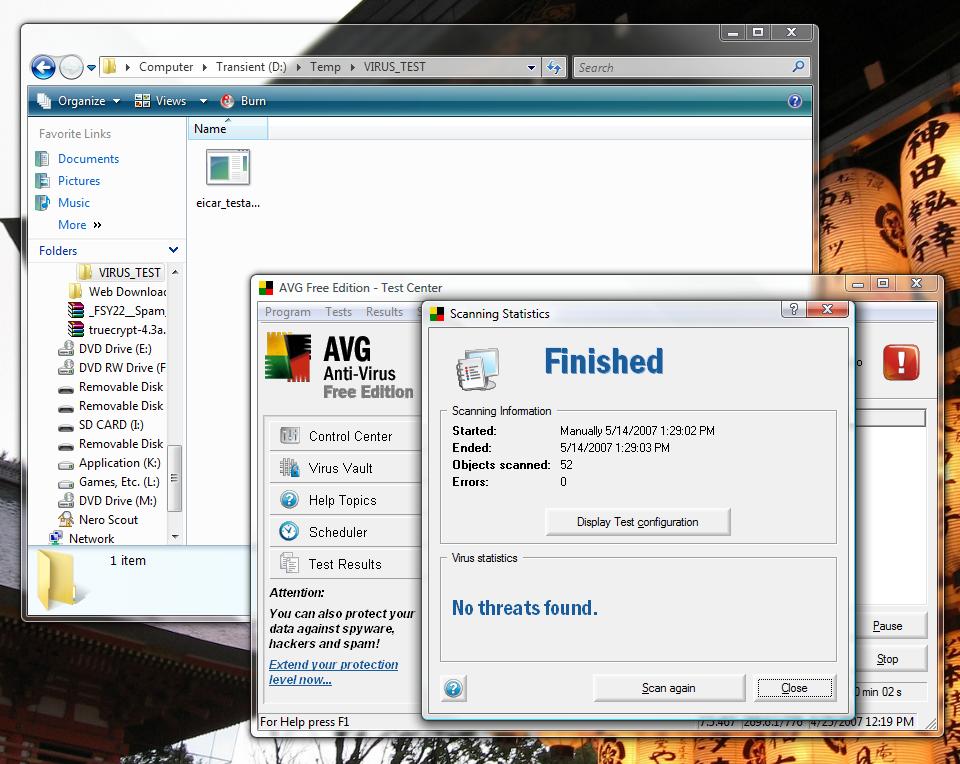Click Display Test configuration button
960x764 pixels.
tap(637, 522)
